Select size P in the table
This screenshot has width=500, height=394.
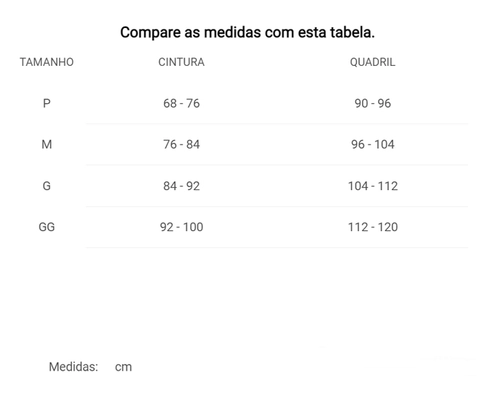click(47, 103)
